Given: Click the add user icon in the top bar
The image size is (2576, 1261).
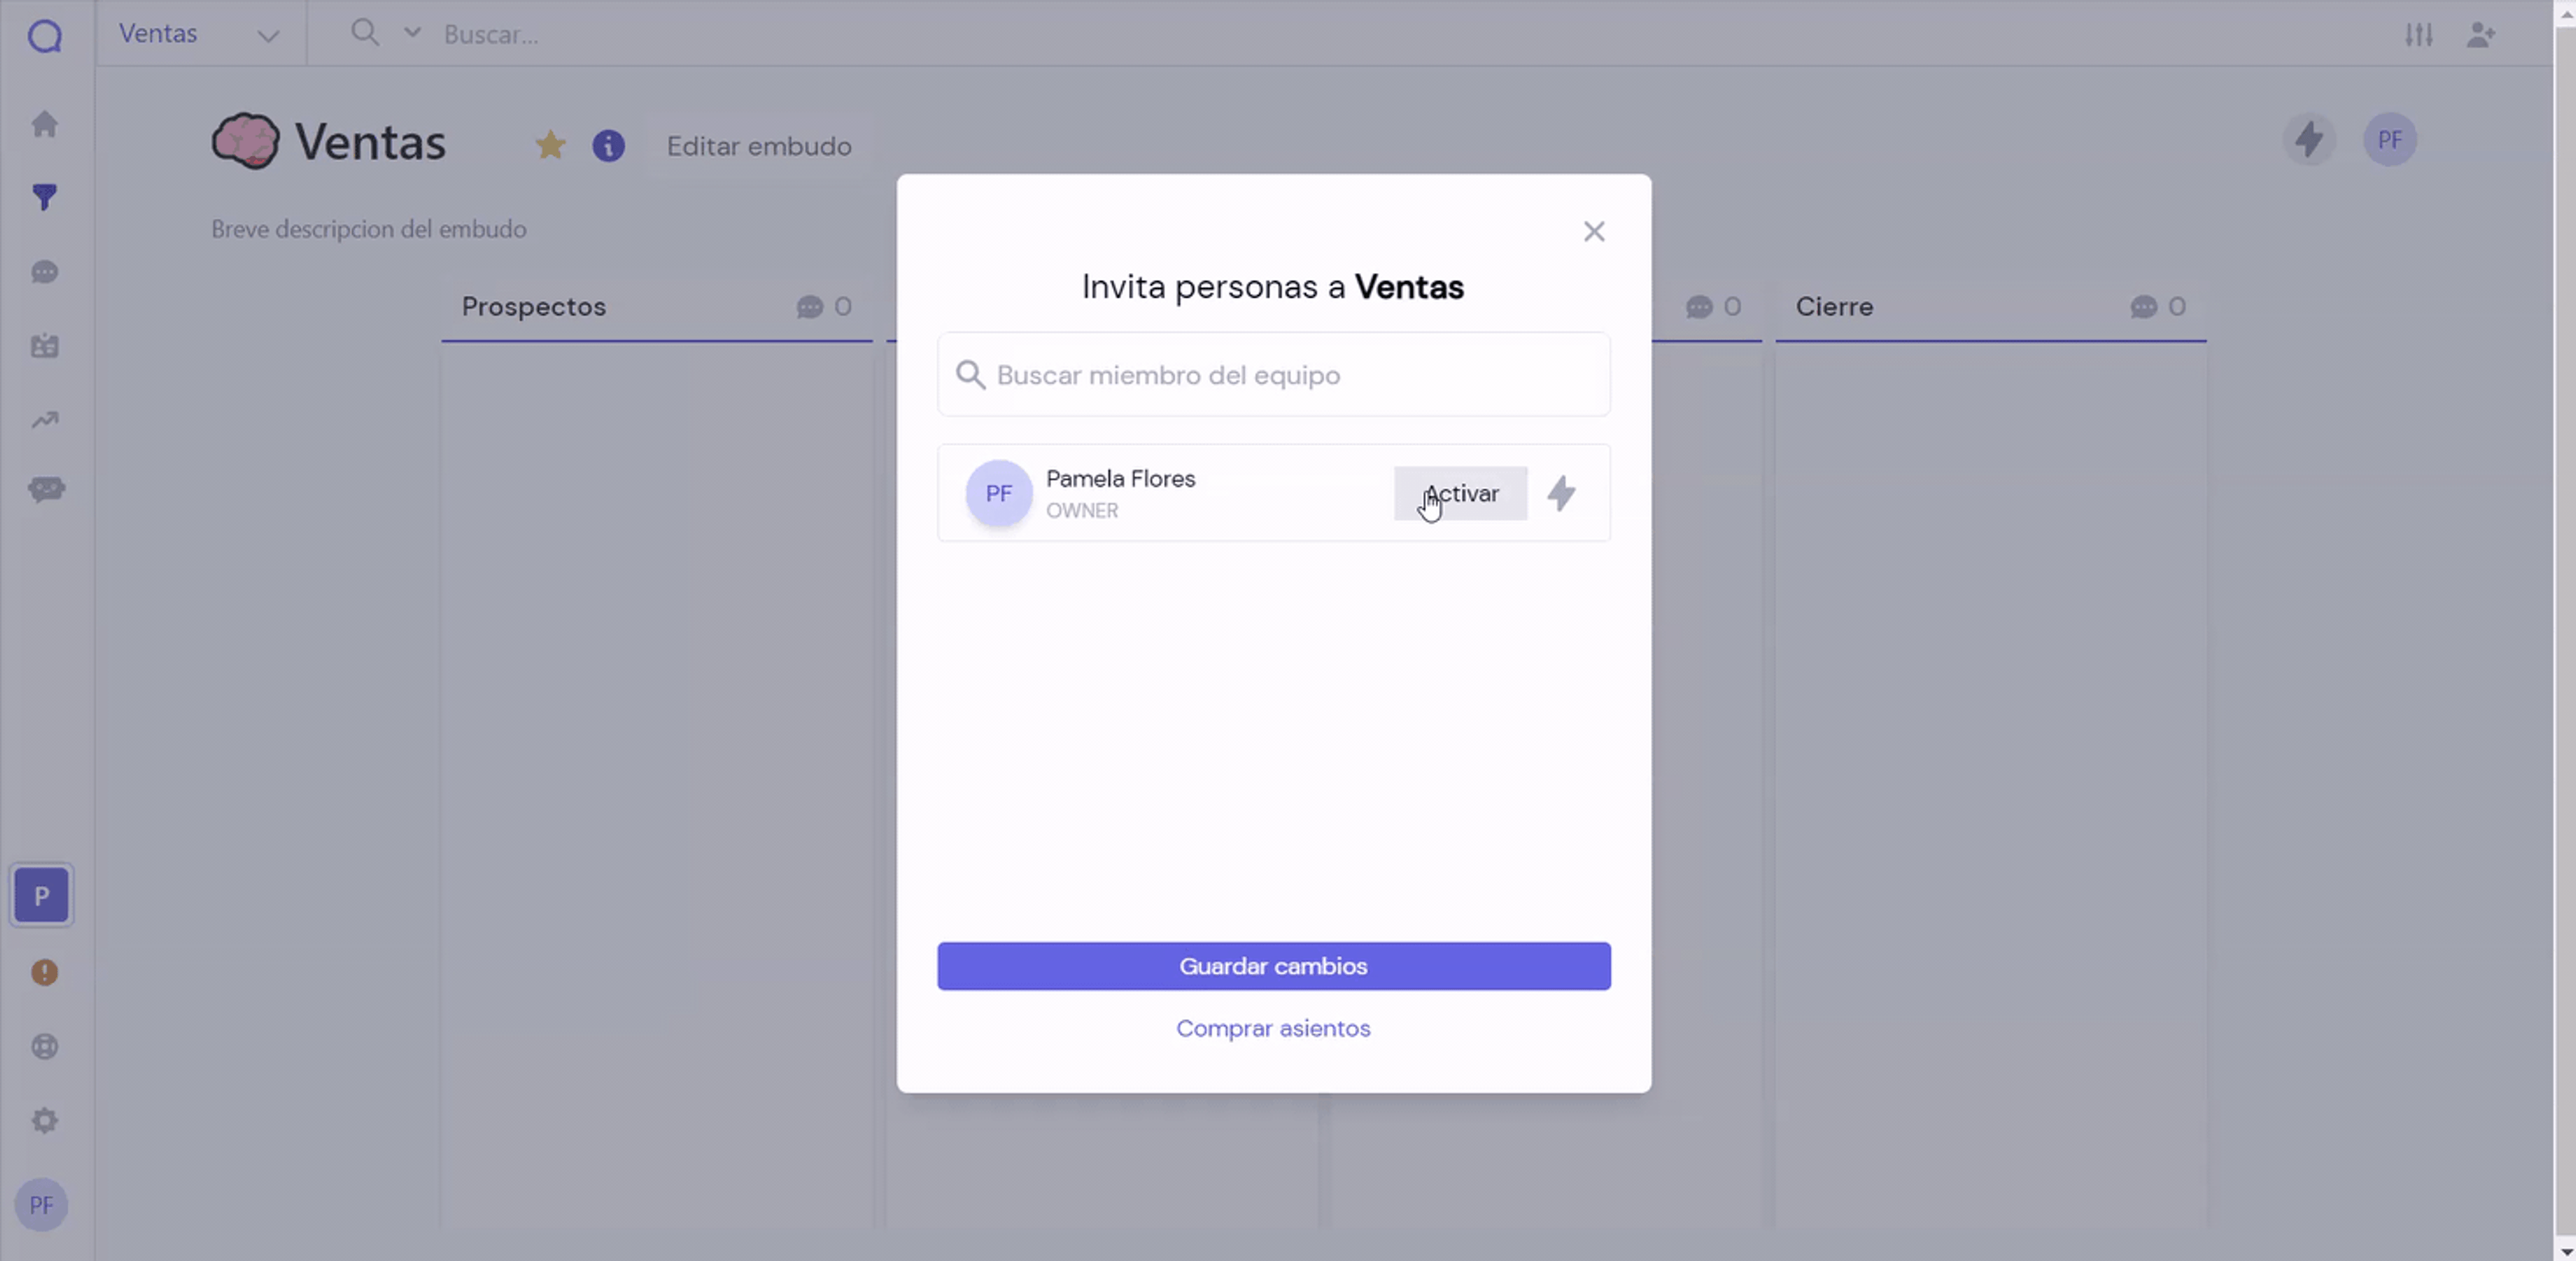Looking at the screenshot, I should pos(2481,34).
